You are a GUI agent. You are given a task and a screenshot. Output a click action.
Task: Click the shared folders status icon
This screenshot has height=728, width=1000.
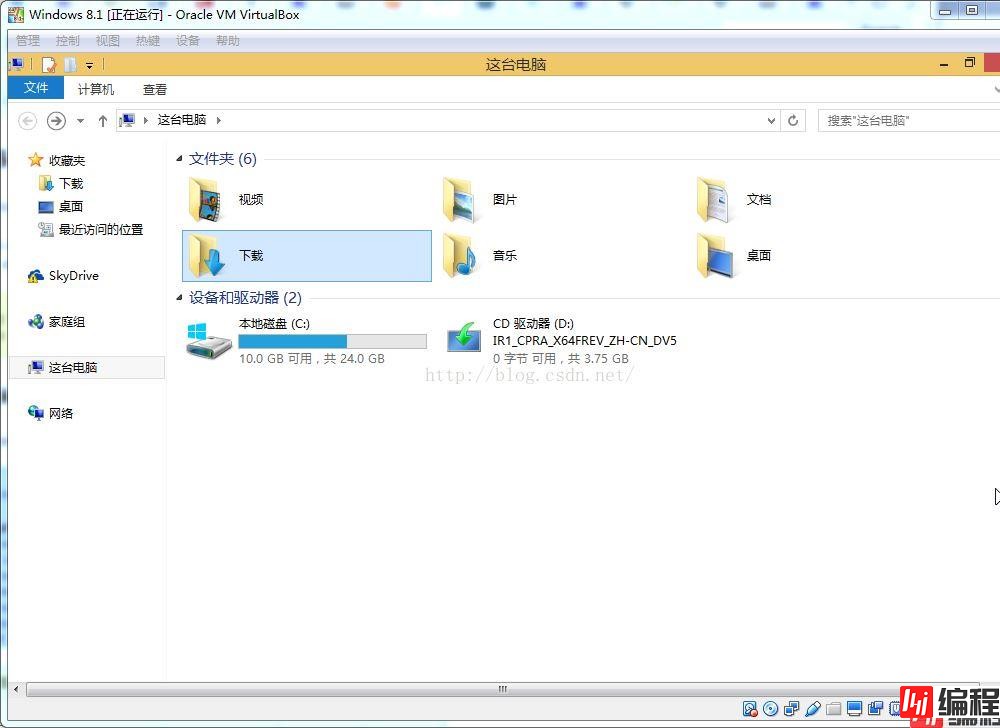coord(834,709)
